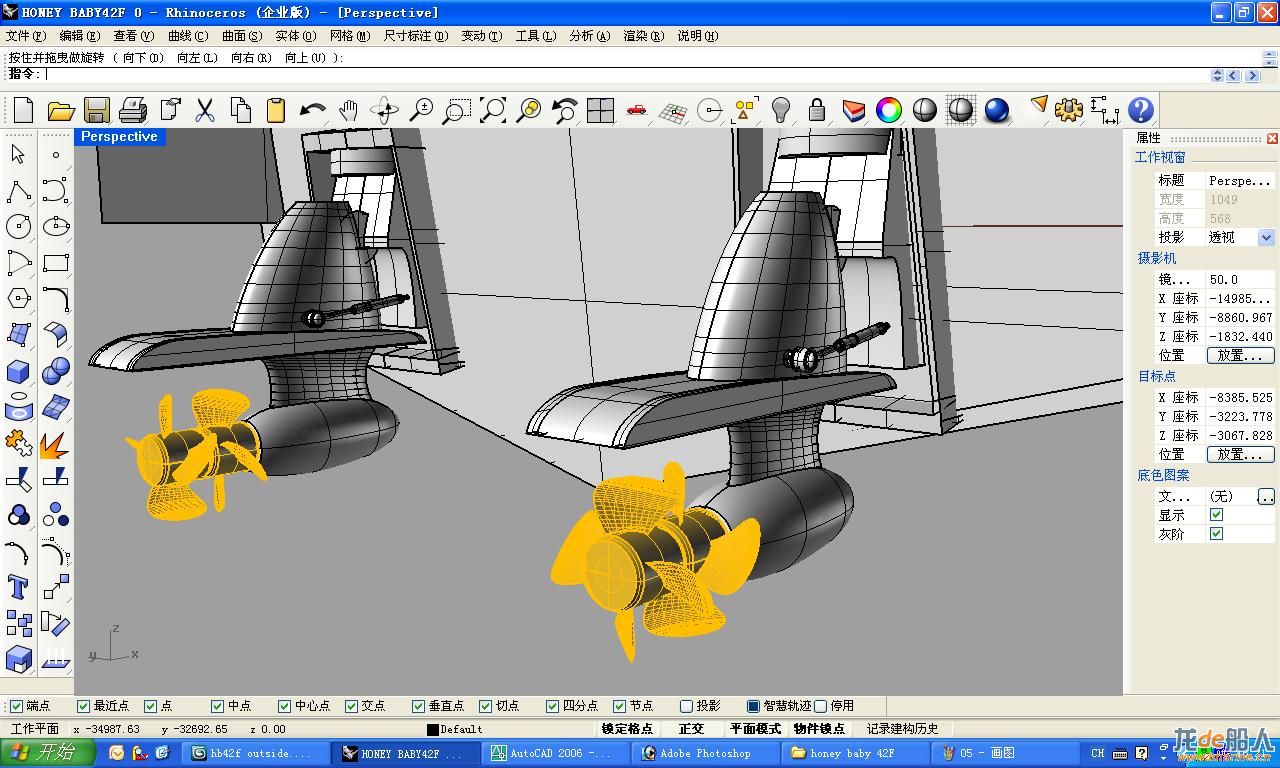Toggle 正交 ortho mode in status bar
1280x768 pixels.
click(691, 729)
